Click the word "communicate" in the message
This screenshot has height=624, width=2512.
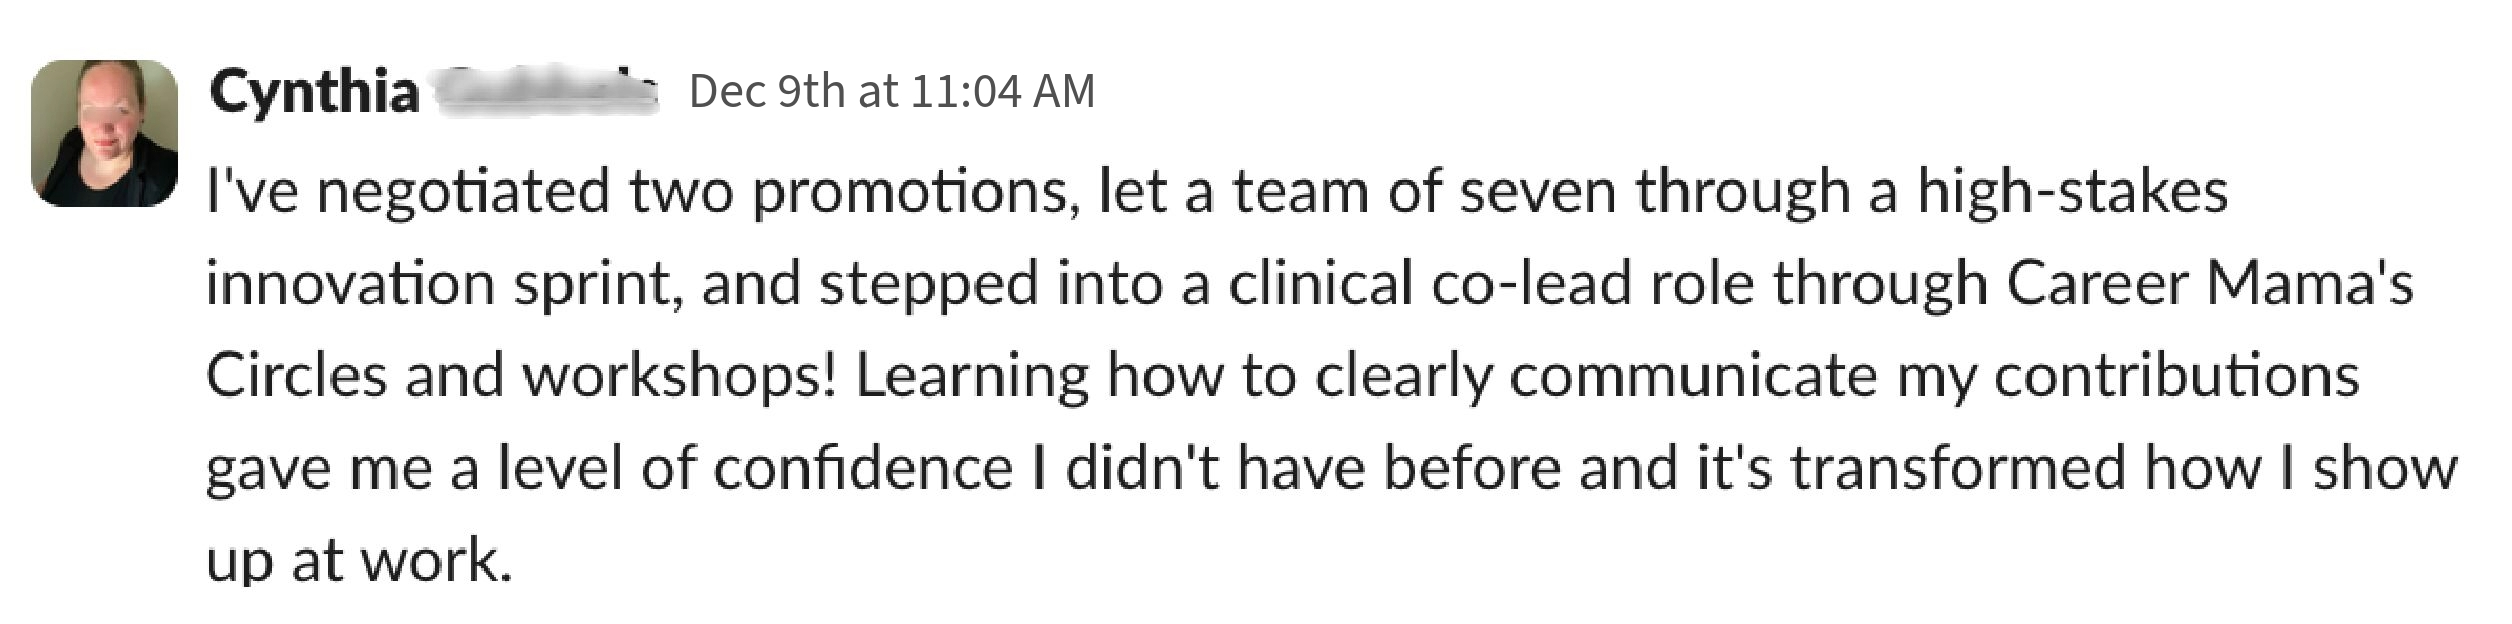(x=1692, y=376)
